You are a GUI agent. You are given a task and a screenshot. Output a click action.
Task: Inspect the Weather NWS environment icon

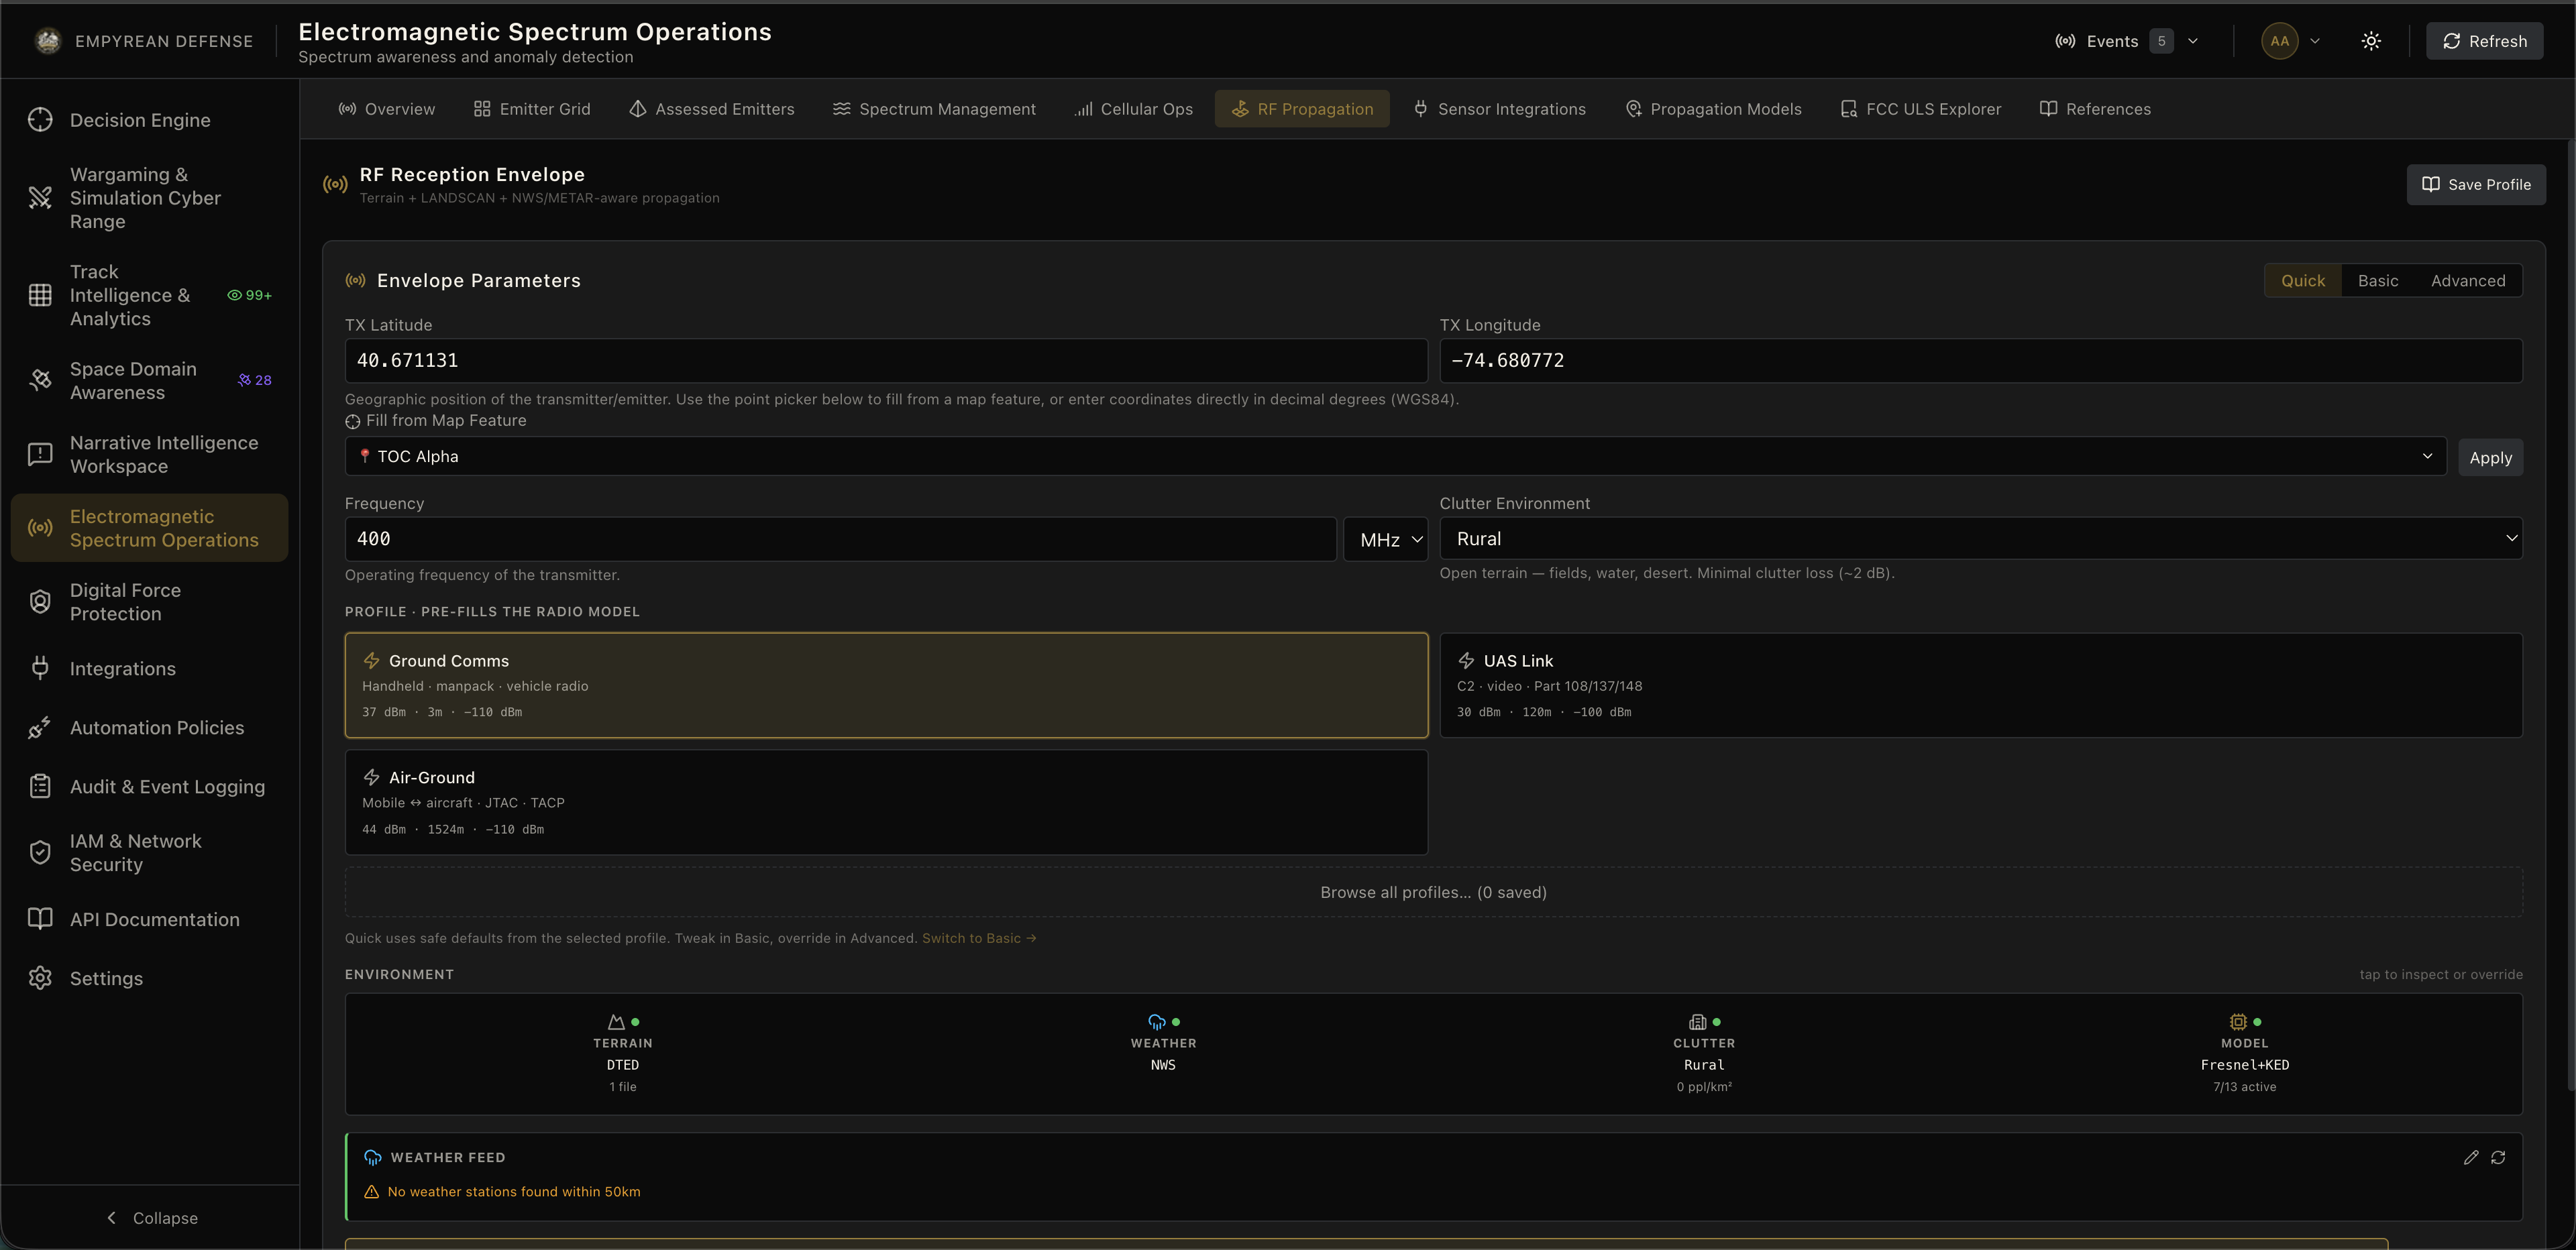1157,1022
